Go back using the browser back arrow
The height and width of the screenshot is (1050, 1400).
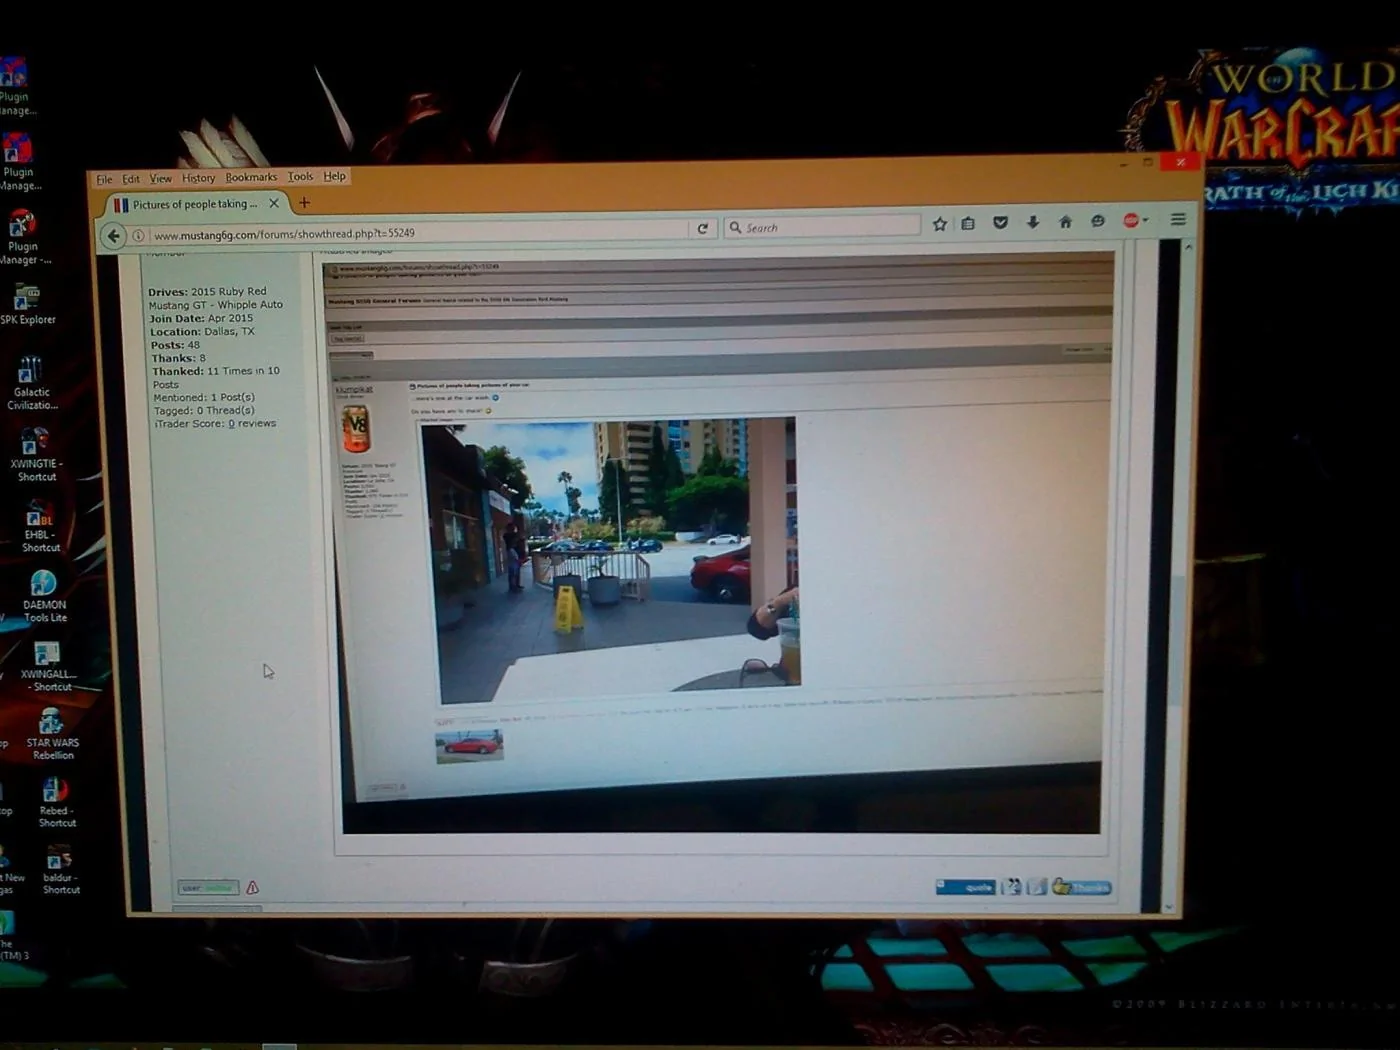coord(113,235)
